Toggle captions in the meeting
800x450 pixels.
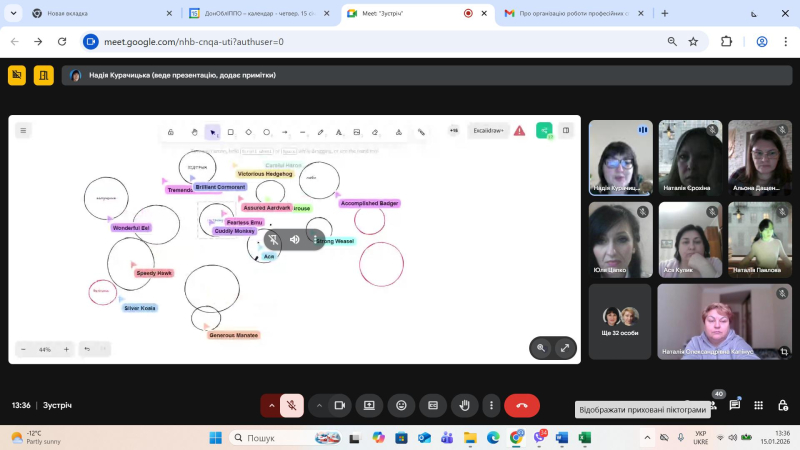tap(433, 405)
